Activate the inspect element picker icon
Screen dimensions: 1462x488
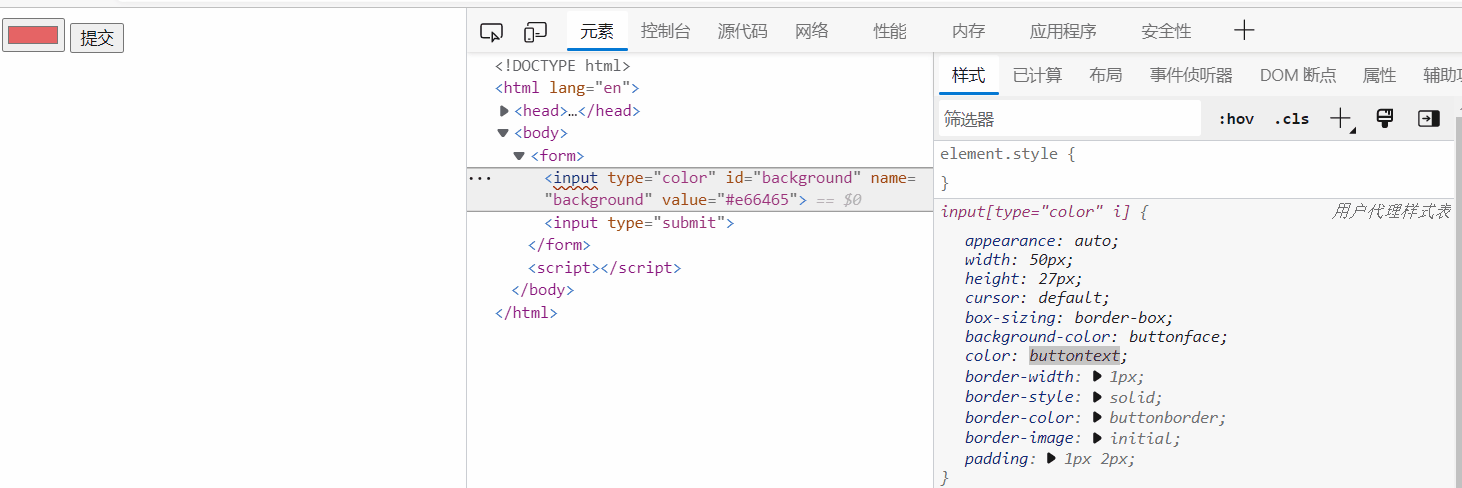point(491,32)
